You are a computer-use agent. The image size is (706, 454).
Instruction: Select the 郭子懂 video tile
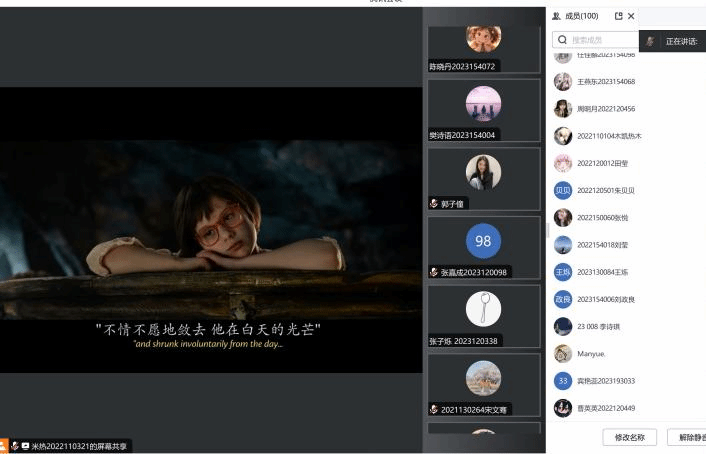coord(483,179)
